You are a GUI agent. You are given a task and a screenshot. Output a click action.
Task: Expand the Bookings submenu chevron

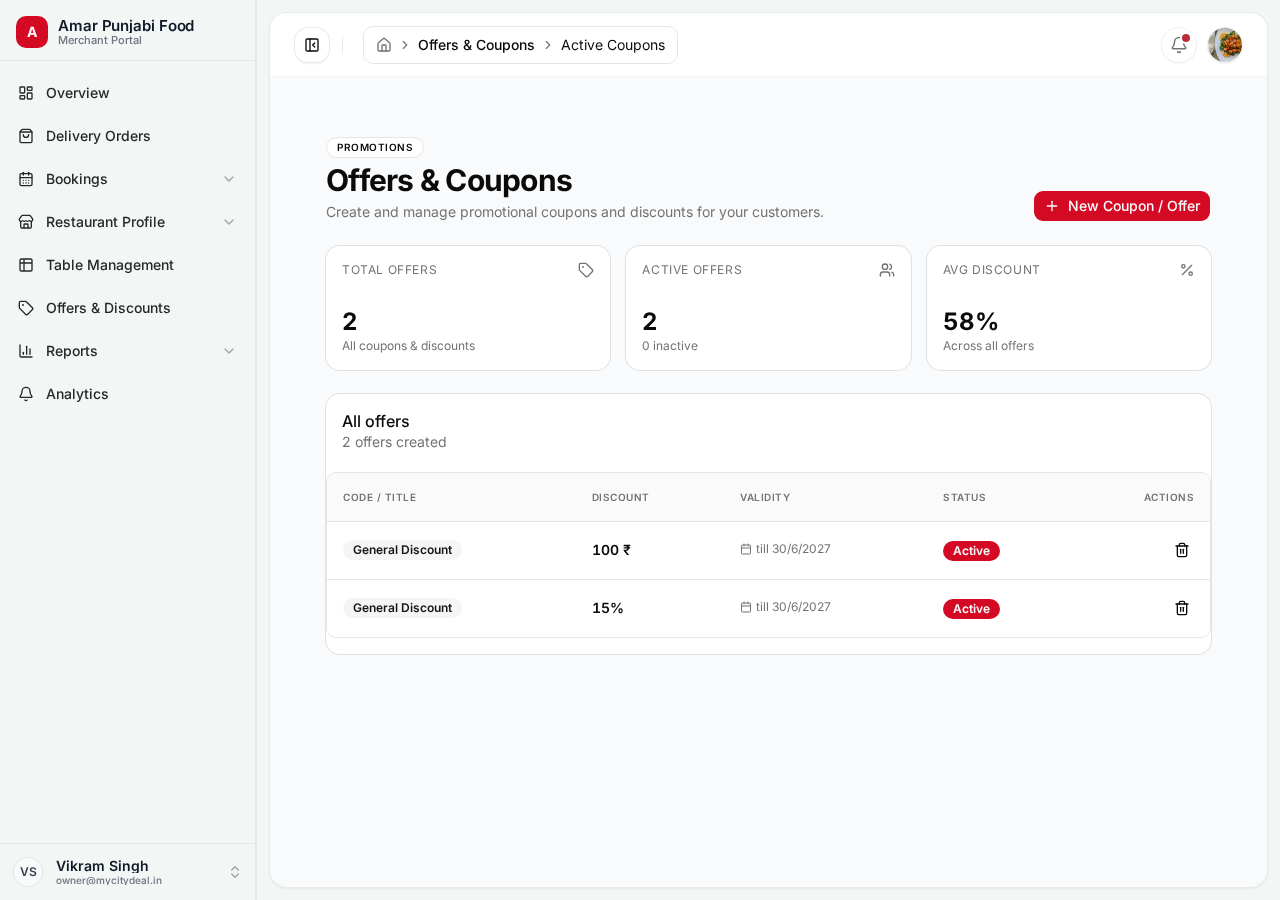229,179
